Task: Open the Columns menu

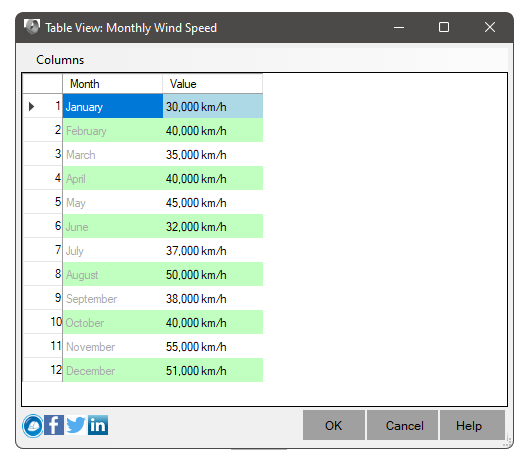Action: [x=60, y=60]
